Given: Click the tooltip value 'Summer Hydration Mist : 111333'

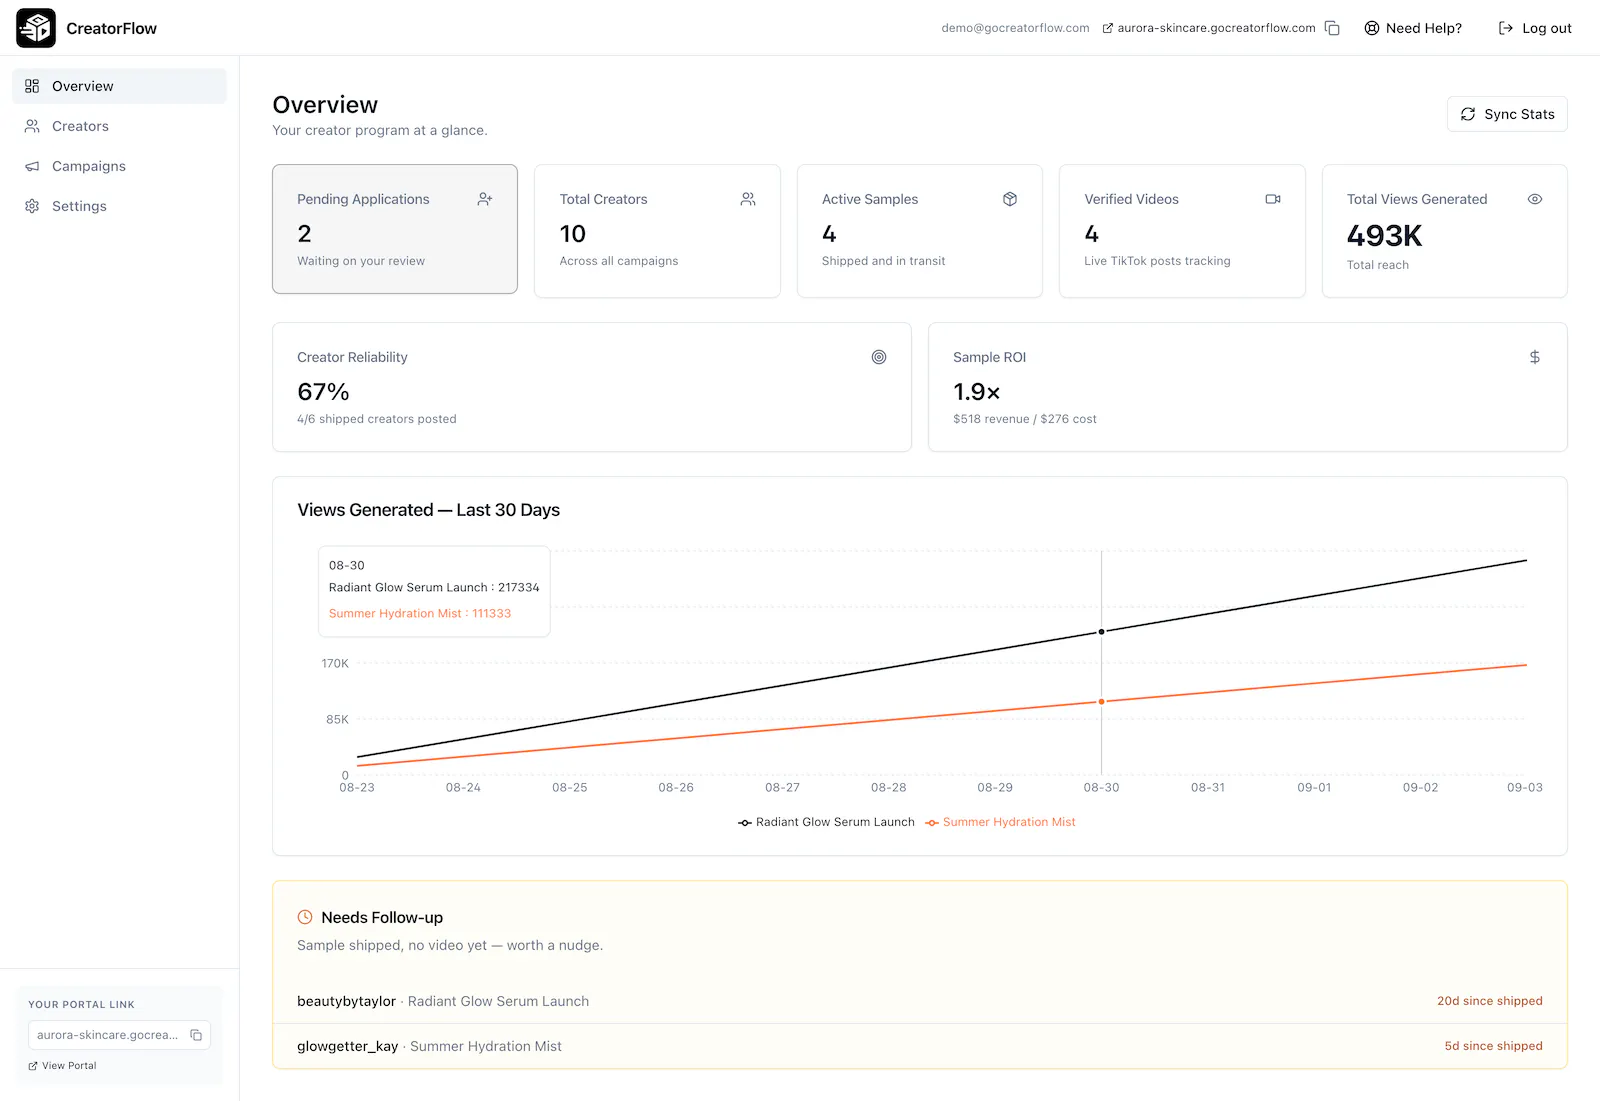Looking at the screenshot, I should tap(420, 614).
